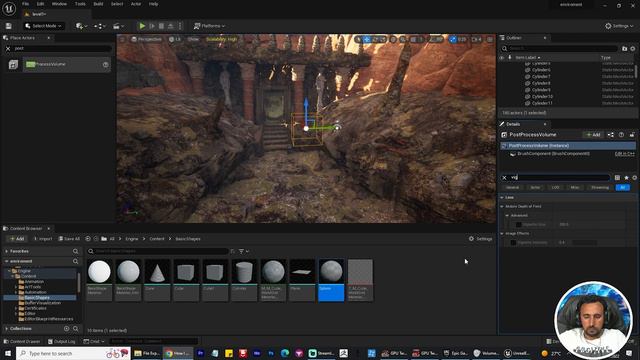The width and height of the screenshot is (640, 360).
Task: Open play options with the three-dot icon
Action: [x=180, y=26]
